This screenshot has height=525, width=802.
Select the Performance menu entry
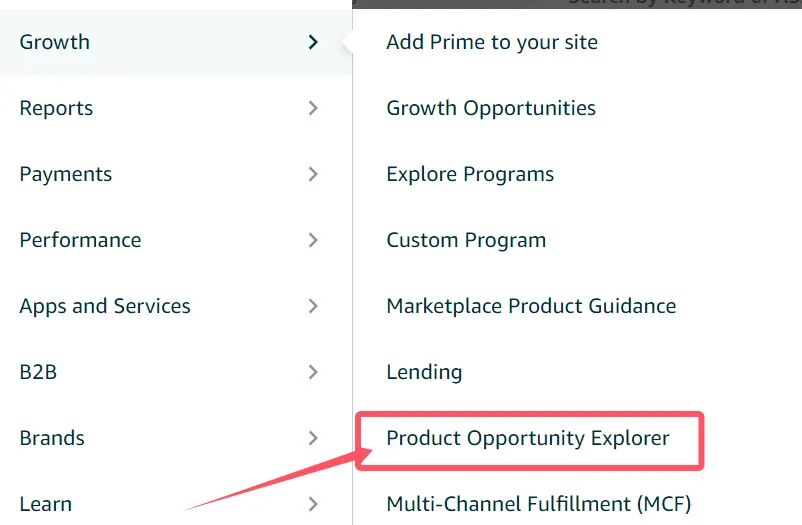pos(80,240)
